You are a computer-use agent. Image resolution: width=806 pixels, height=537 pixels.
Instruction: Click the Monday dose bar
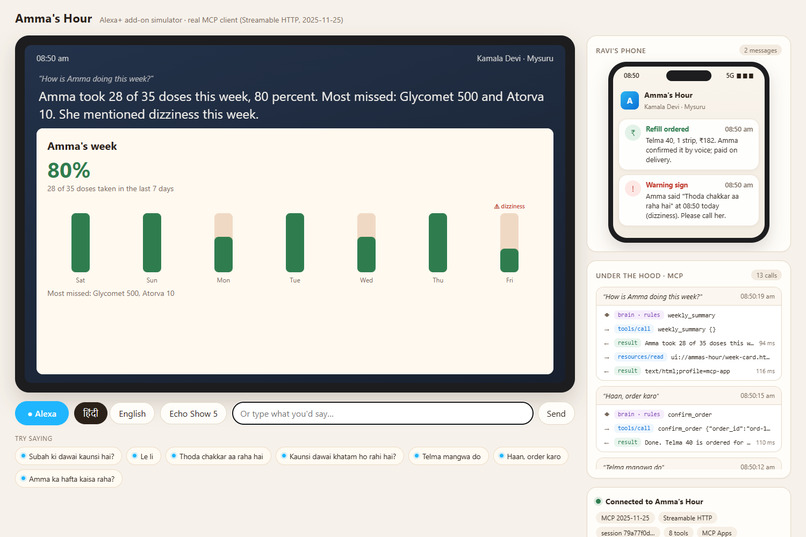point(223,243)
